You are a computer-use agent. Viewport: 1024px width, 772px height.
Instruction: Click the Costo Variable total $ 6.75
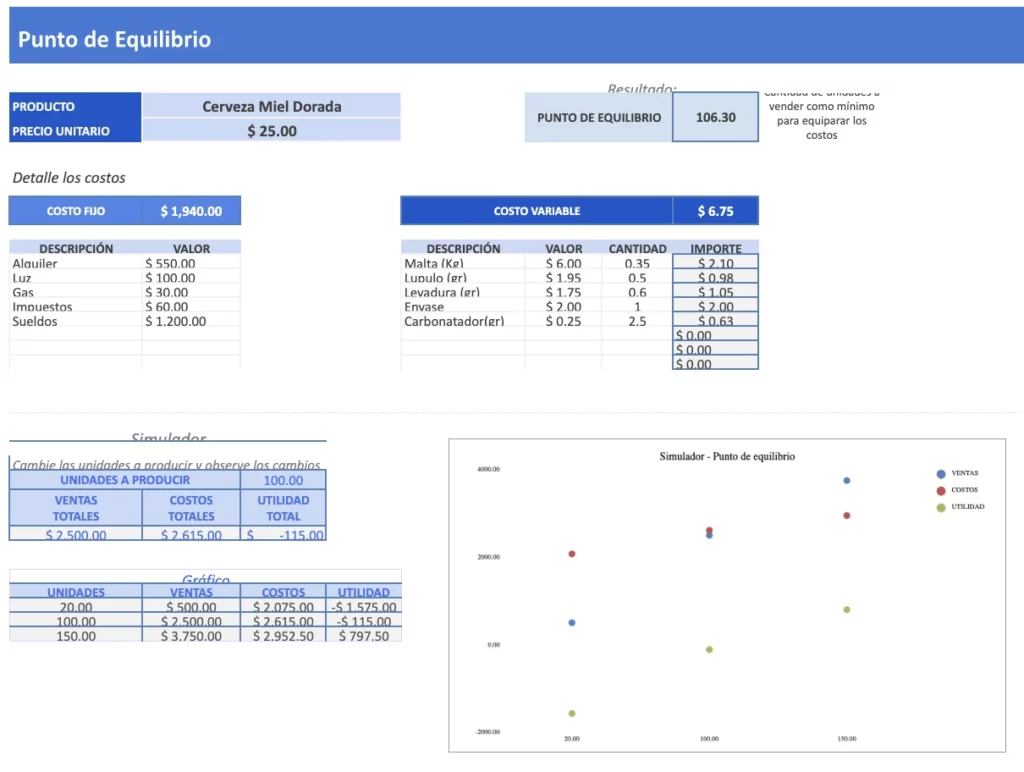715,211
